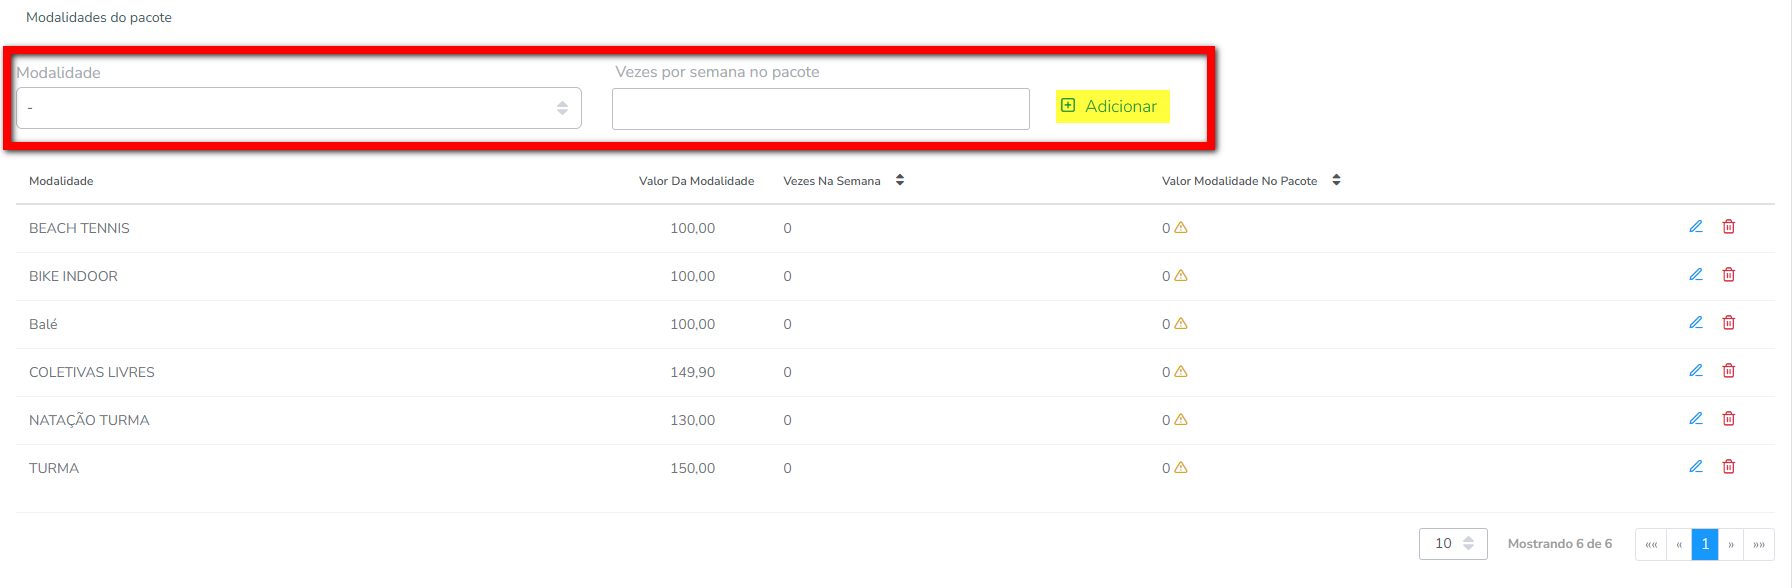Delete the Balé modality
Viewport: 1792px width, 588px height.
1728,323
